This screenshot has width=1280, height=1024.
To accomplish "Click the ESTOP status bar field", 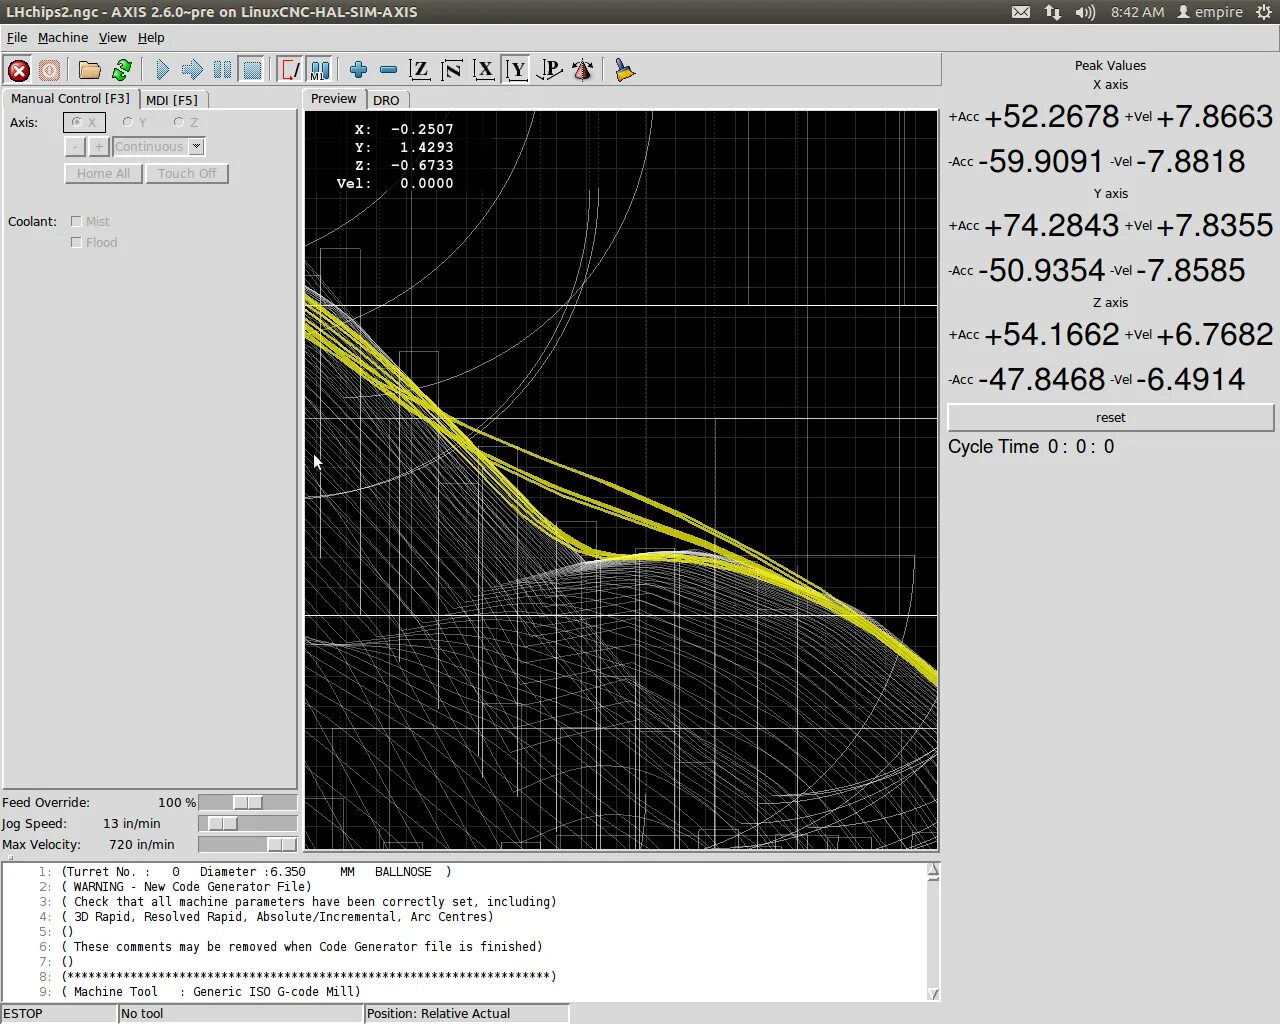I will click(59, 1013).
